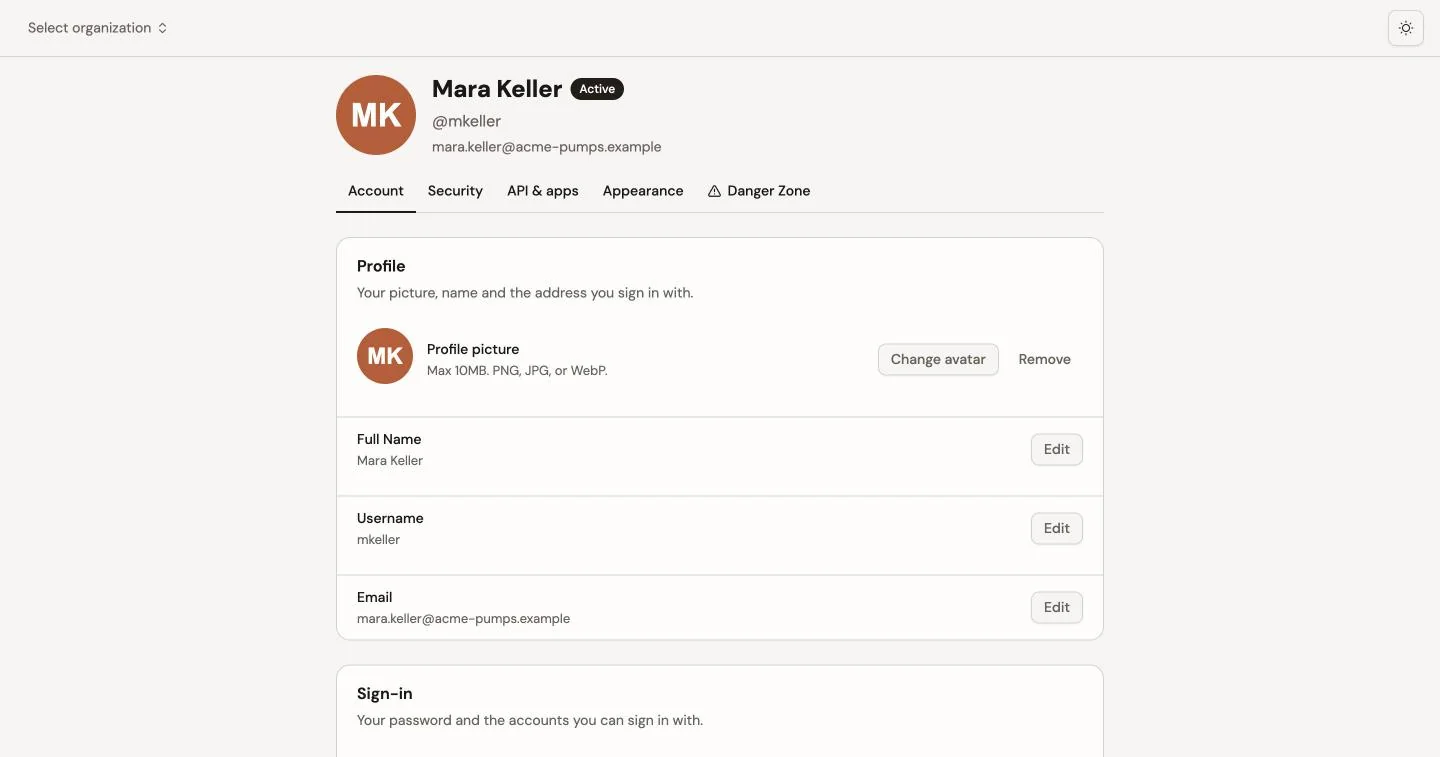Click the MK profile picture thumbnail
This screenshot has width=1440, height=757.
coord(385,356)
